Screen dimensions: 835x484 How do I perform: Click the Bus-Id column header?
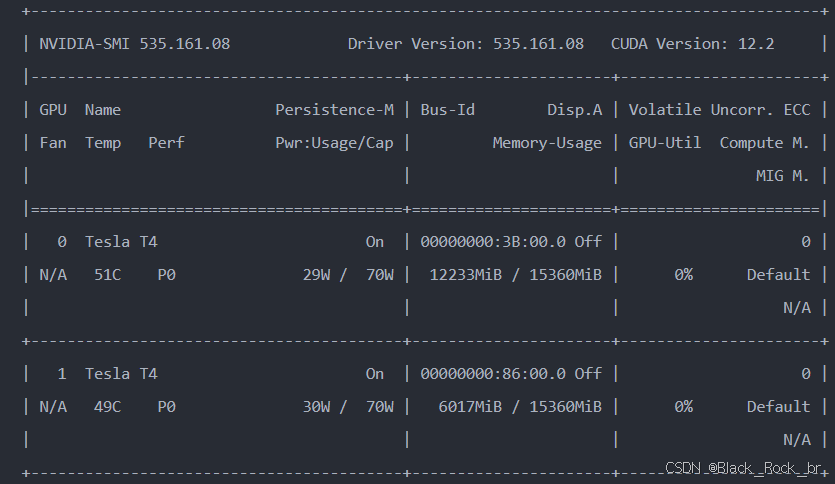pos(447,110)
